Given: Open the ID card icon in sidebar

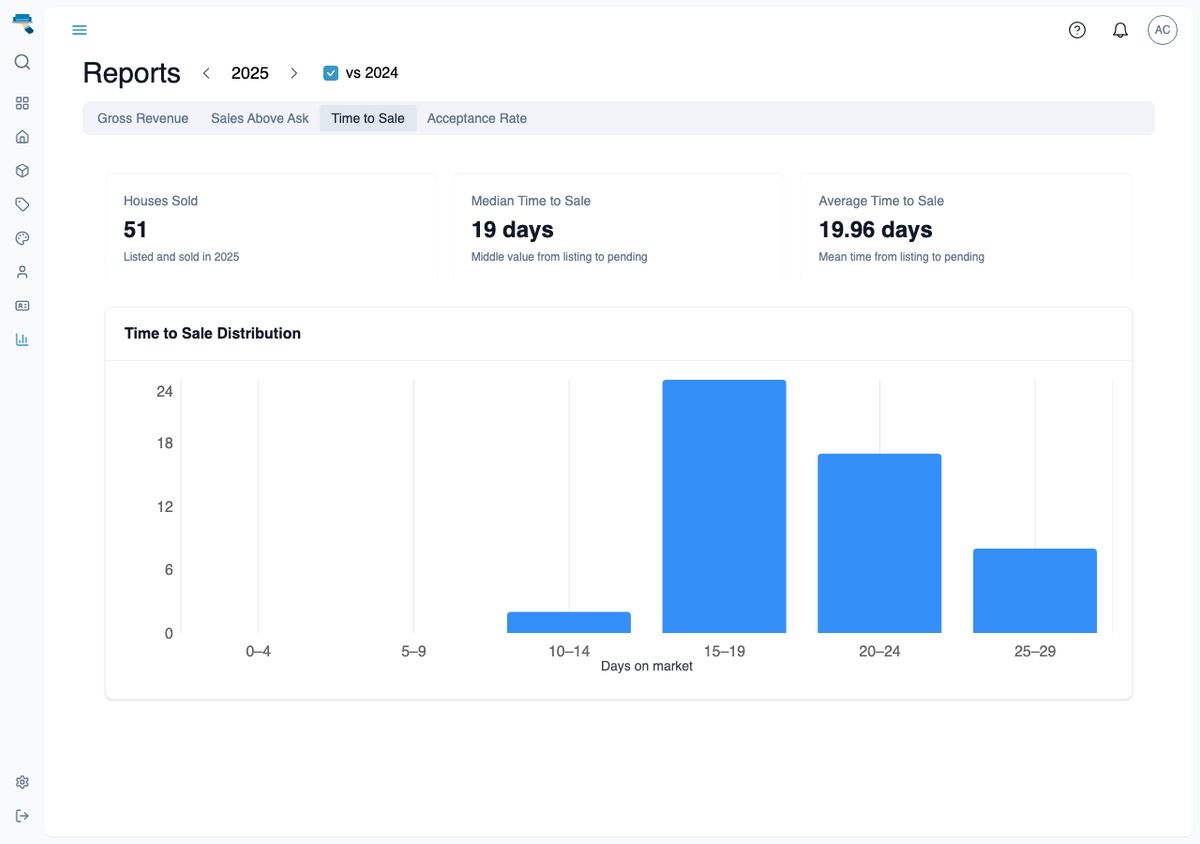Looking at the screenshot, I should pyautogui.click(x=22, y=305).
